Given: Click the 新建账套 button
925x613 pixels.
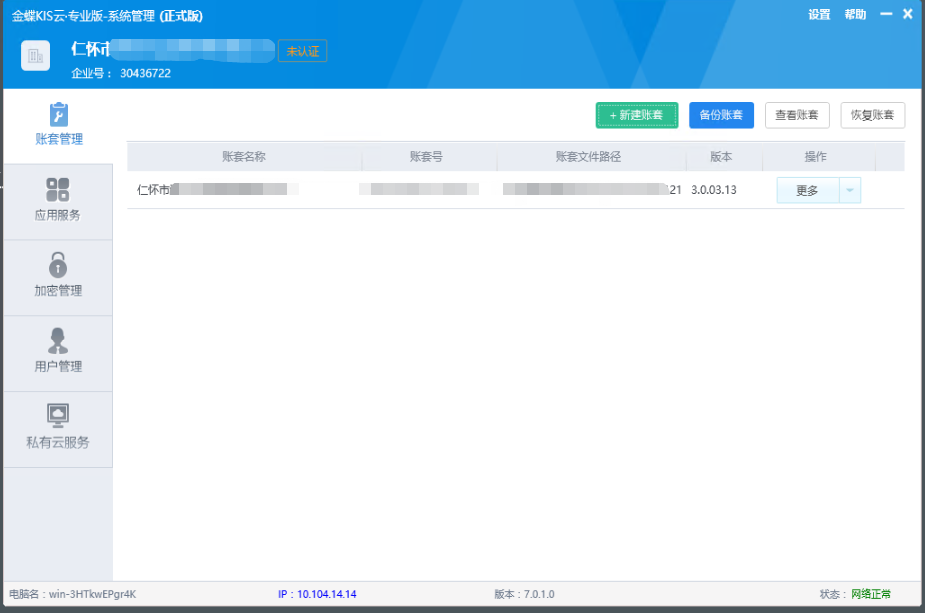Looking at the screenshot, I should coord(637,115).
